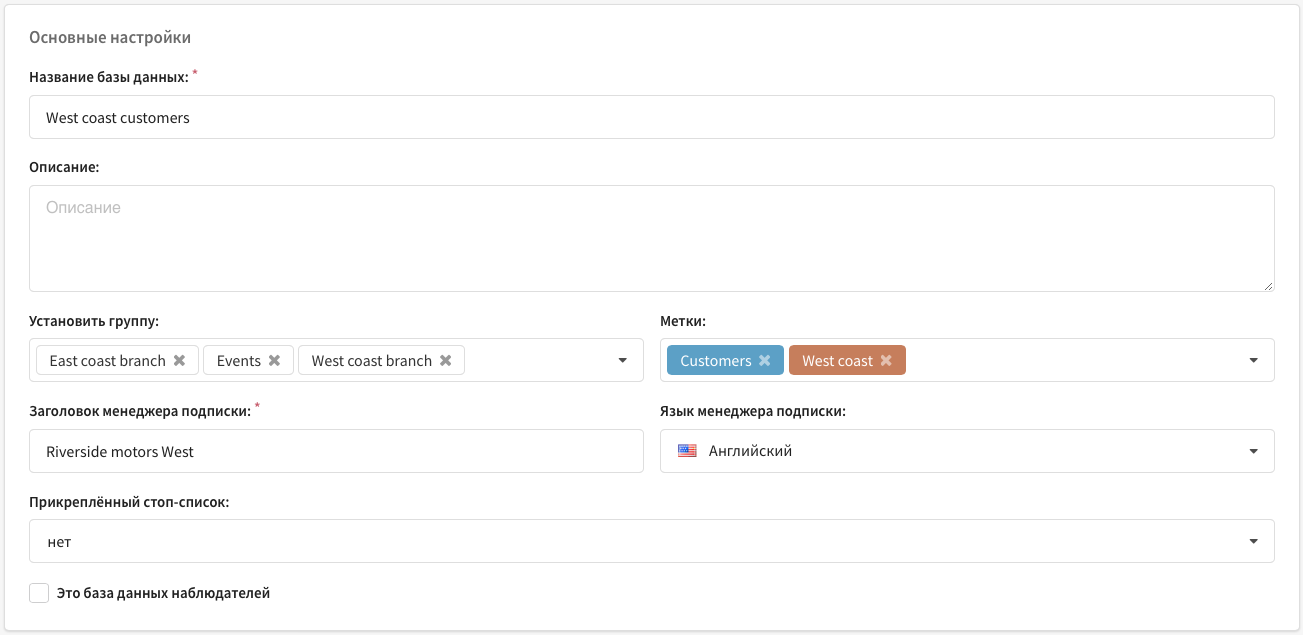
Task: Remove the West coast branch group tag
Action: coord(446,361)
